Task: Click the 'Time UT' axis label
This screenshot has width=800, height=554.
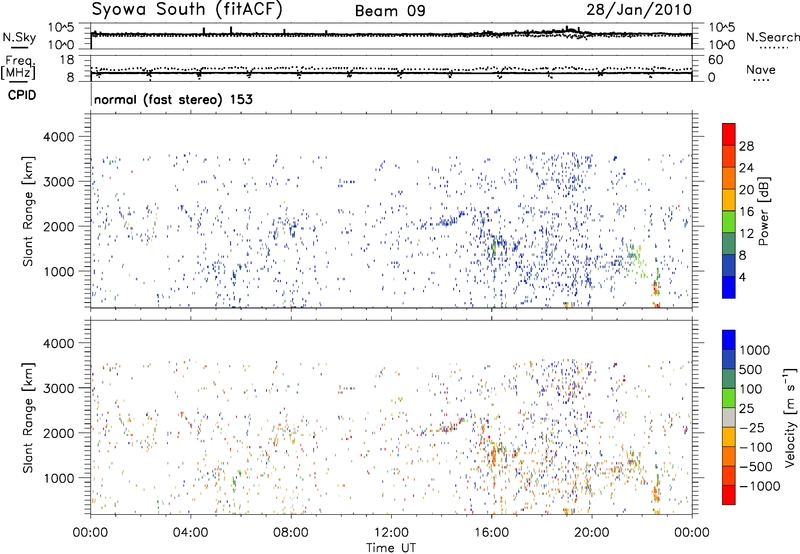Action: click(x=391, y=548)
